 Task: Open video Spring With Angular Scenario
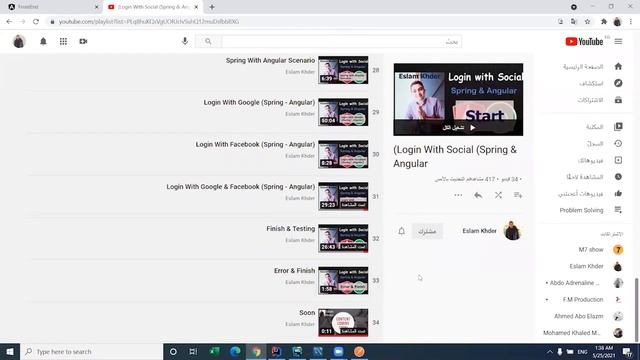(270, 60)
